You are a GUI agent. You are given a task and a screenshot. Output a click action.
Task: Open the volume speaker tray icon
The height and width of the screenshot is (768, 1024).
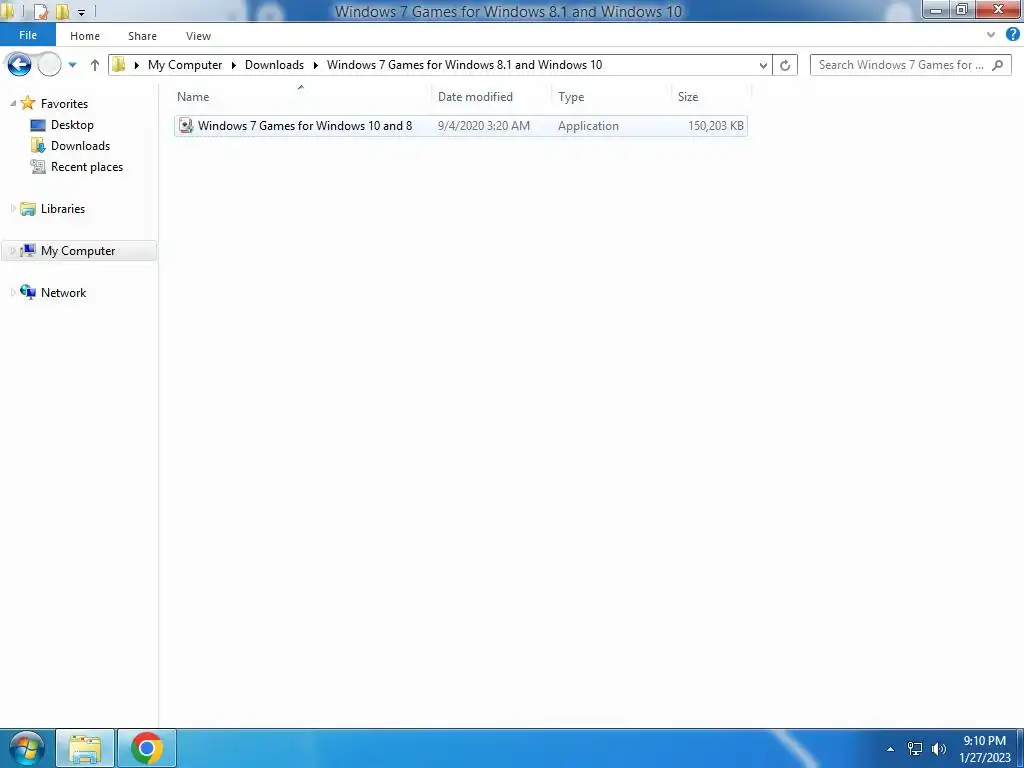(939, 749)
